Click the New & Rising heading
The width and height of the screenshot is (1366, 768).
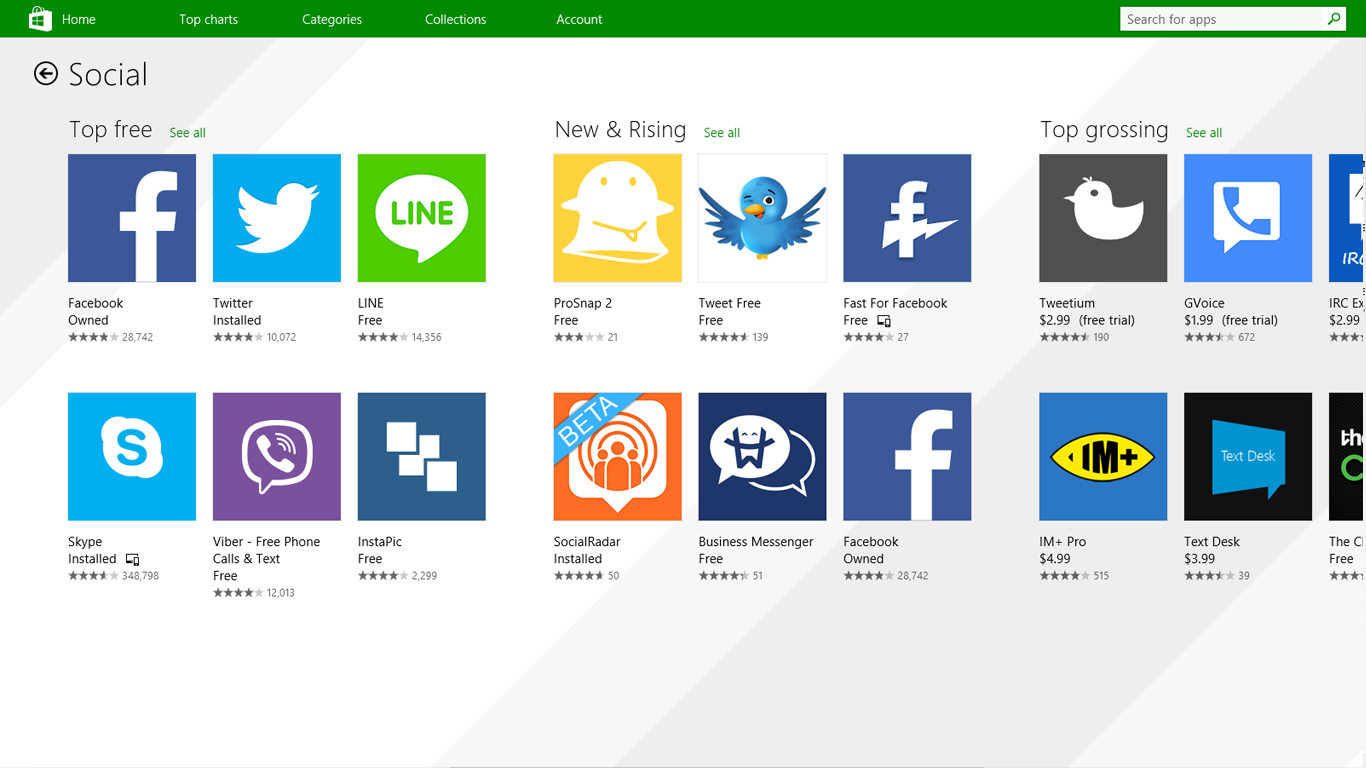point(620,130)
